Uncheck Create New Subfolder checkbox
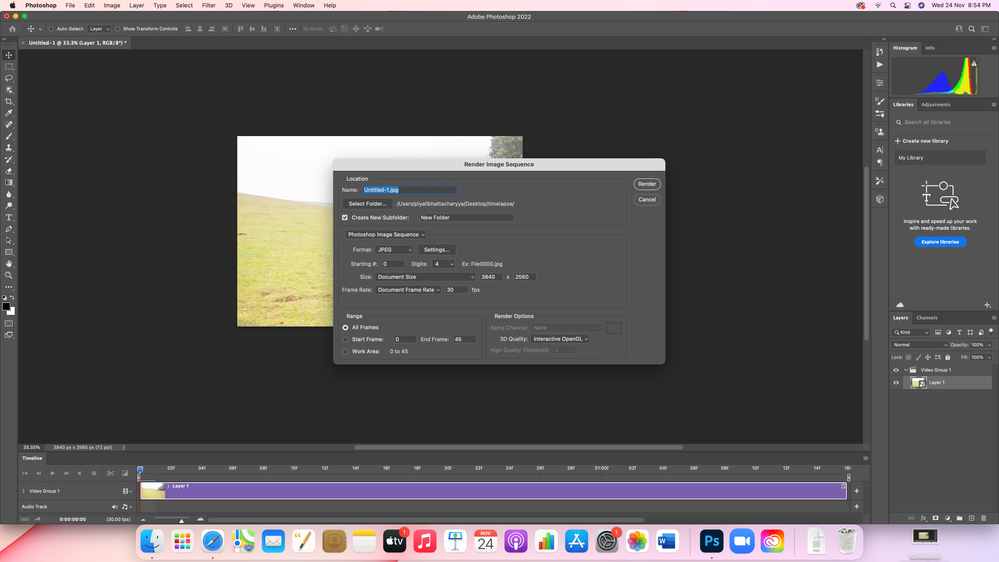Image resolution: width=999 pixels, height=562 pixels. coord(345,217)
